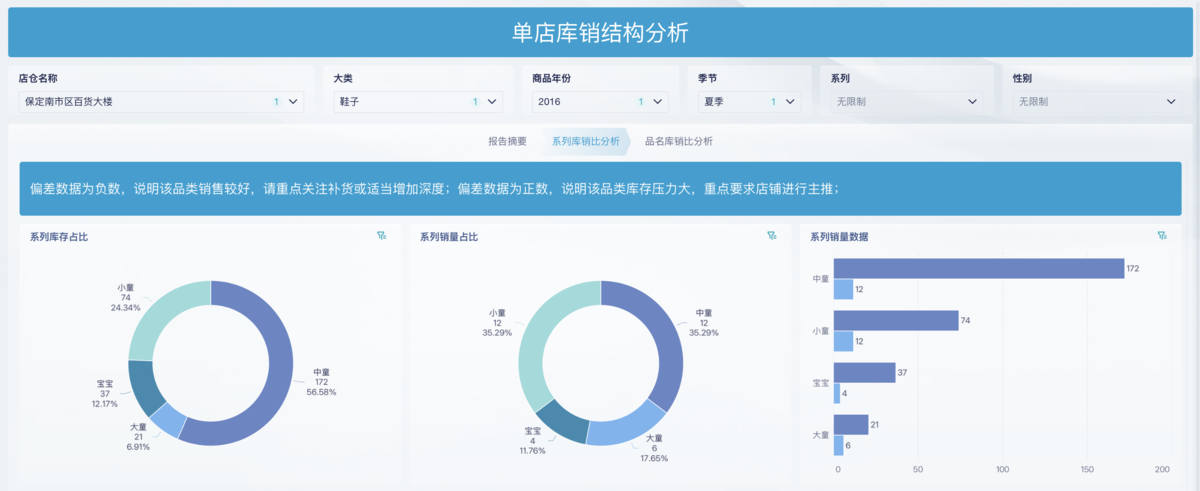The width and height of the screenshot is (1200, 491).
Task: Expand the 大类 dropdown showing 鞋子
Action: click(x=418, y=102)
